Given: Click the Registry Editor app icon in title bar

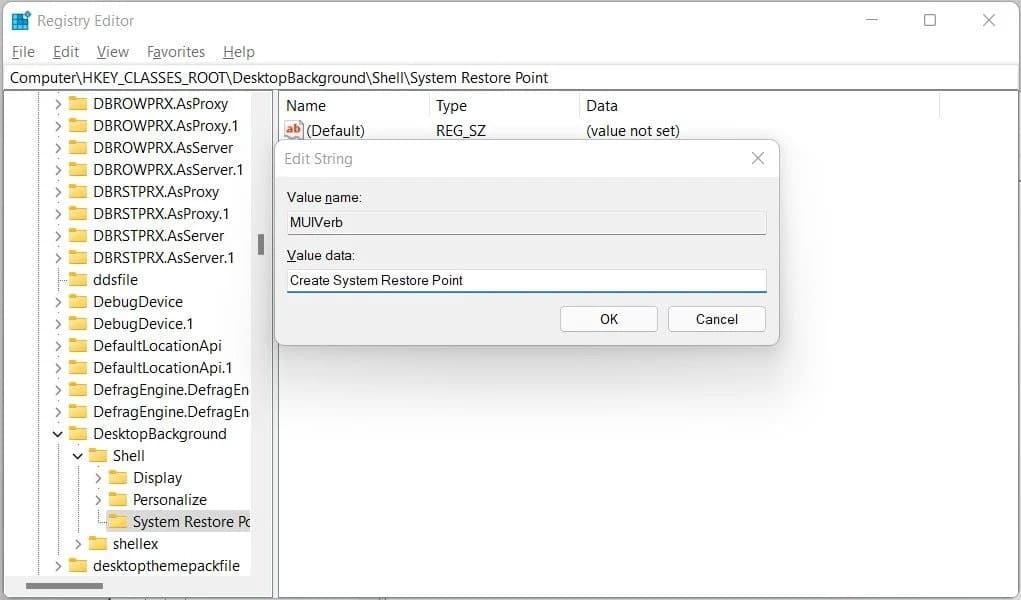Looking at the screenshot, I should 20,20.
